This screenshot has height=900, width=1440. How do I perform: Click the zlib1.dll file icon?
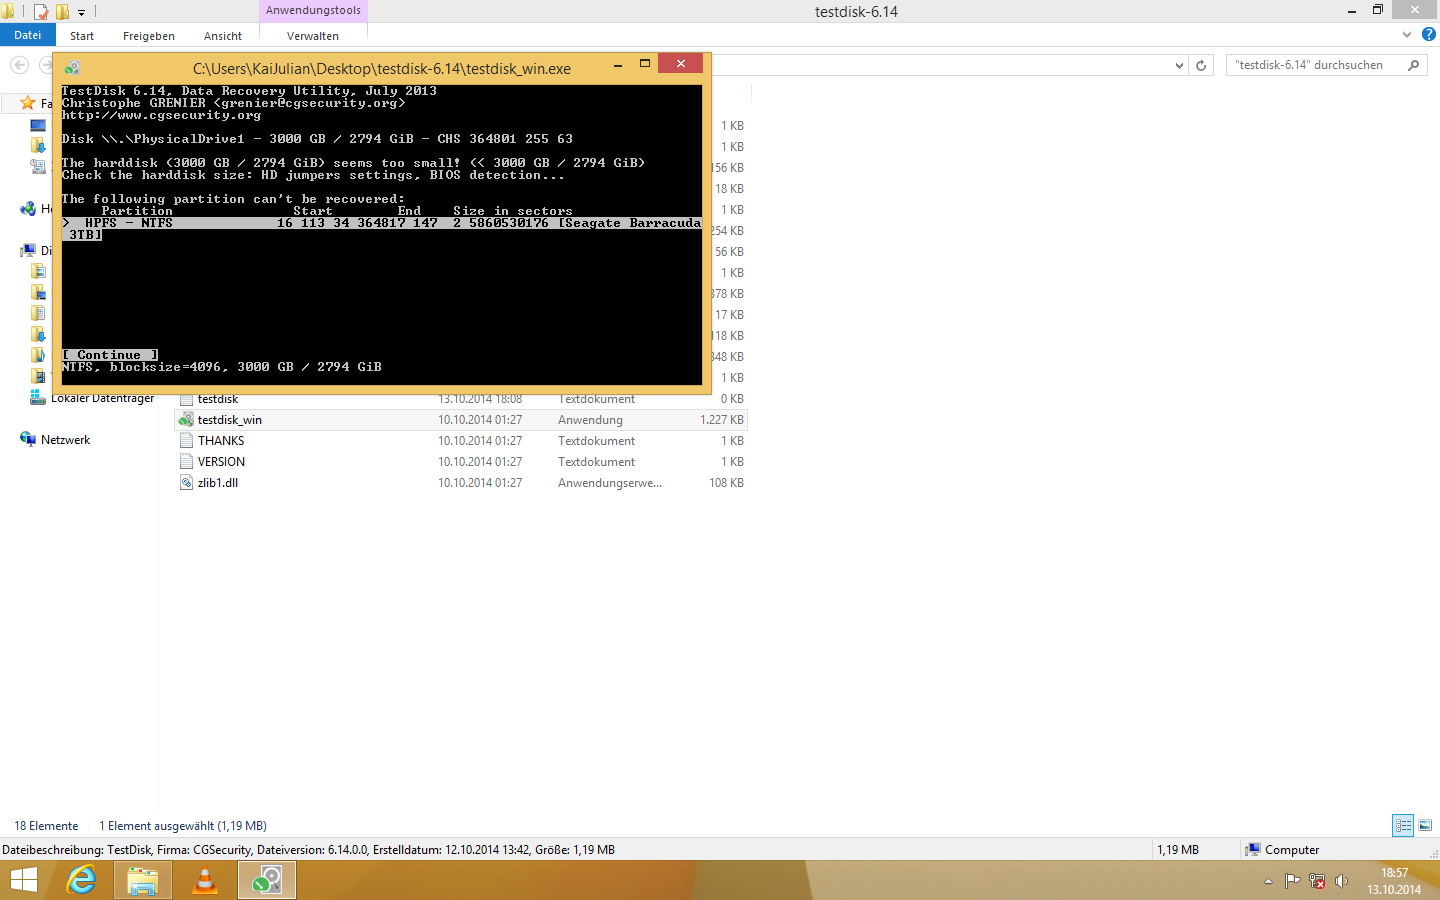pos(186,483)
